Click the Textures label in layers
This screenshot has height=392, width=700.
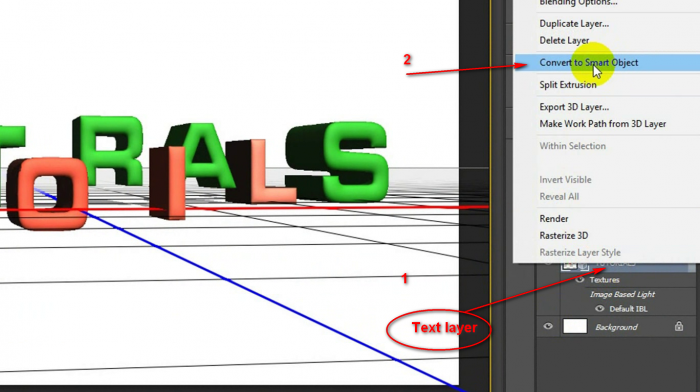(x=604, y=280)
